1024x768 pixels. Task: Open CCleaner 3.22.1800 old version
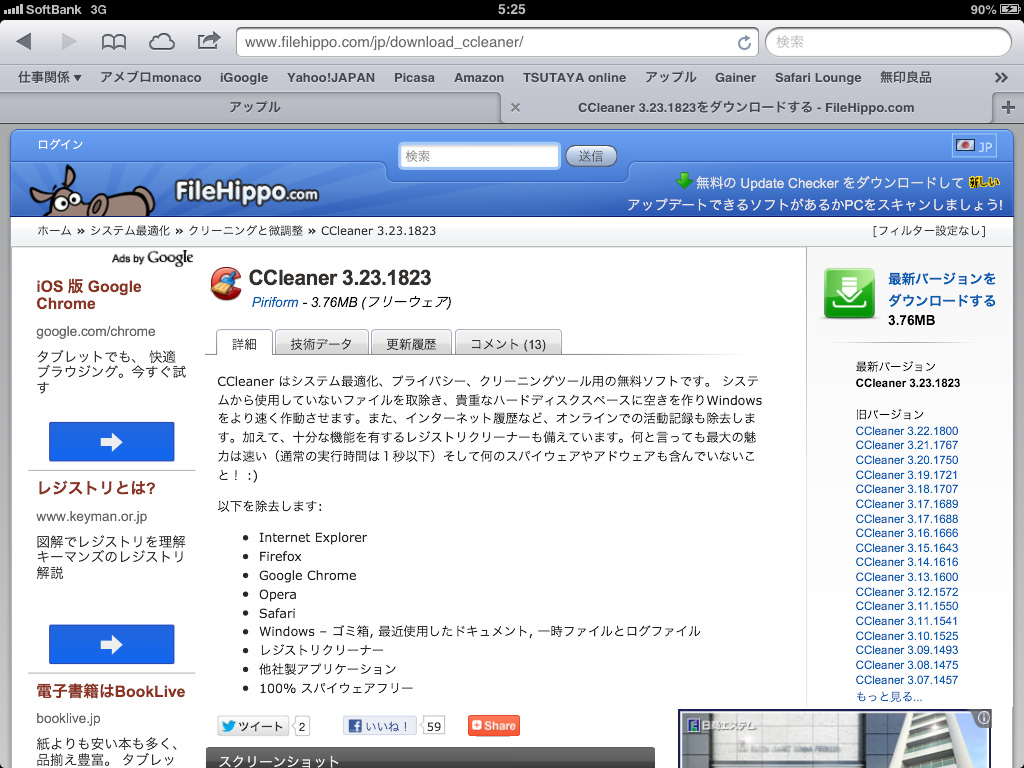(x=907, y=431)
